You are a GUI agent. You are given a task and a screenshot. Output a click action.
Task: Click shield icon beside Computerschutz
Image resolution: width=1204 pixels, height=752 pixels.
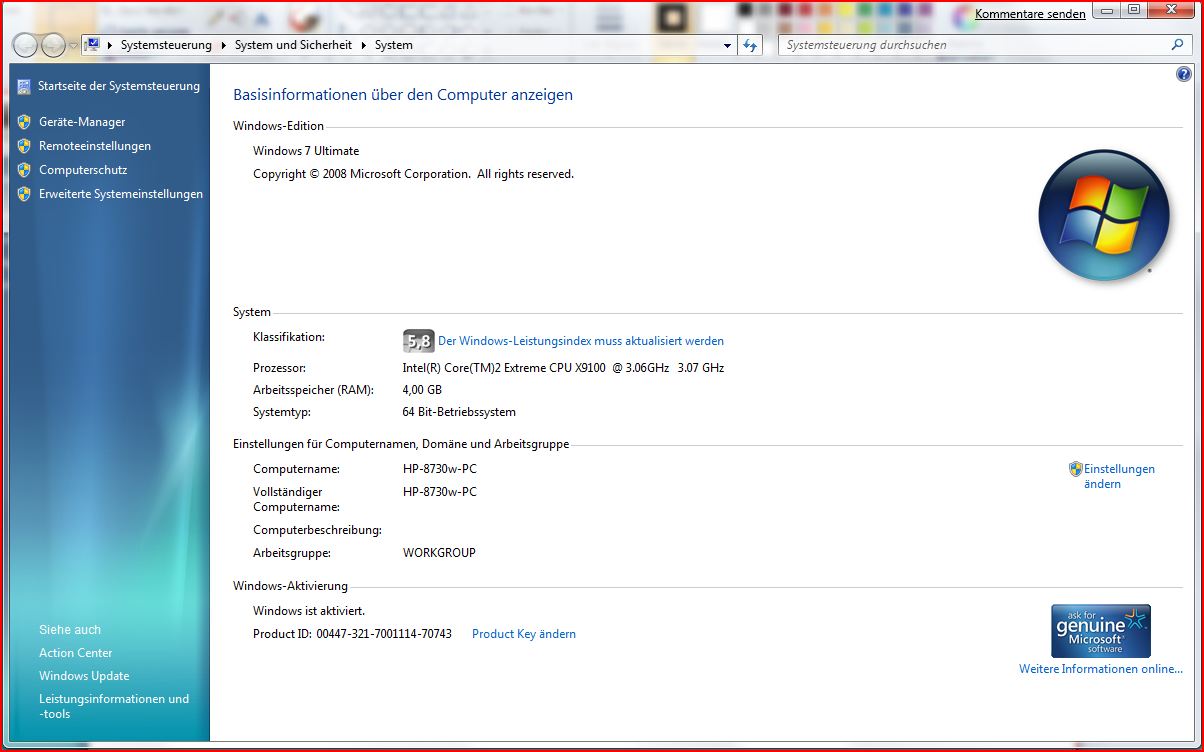(x=24, y=170)
